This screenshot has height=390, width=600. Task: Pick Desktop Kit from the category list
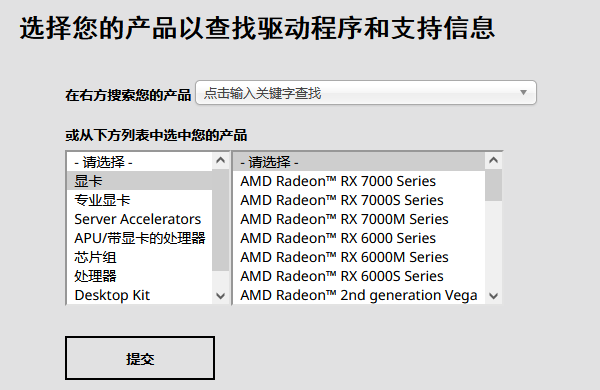[139, 295]
